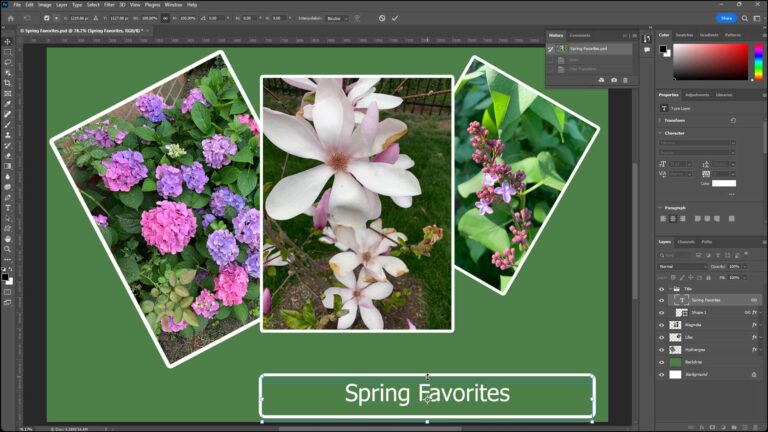Select the Move tool
The width and height of the screenshot is (768, 432).
[7, 42]
